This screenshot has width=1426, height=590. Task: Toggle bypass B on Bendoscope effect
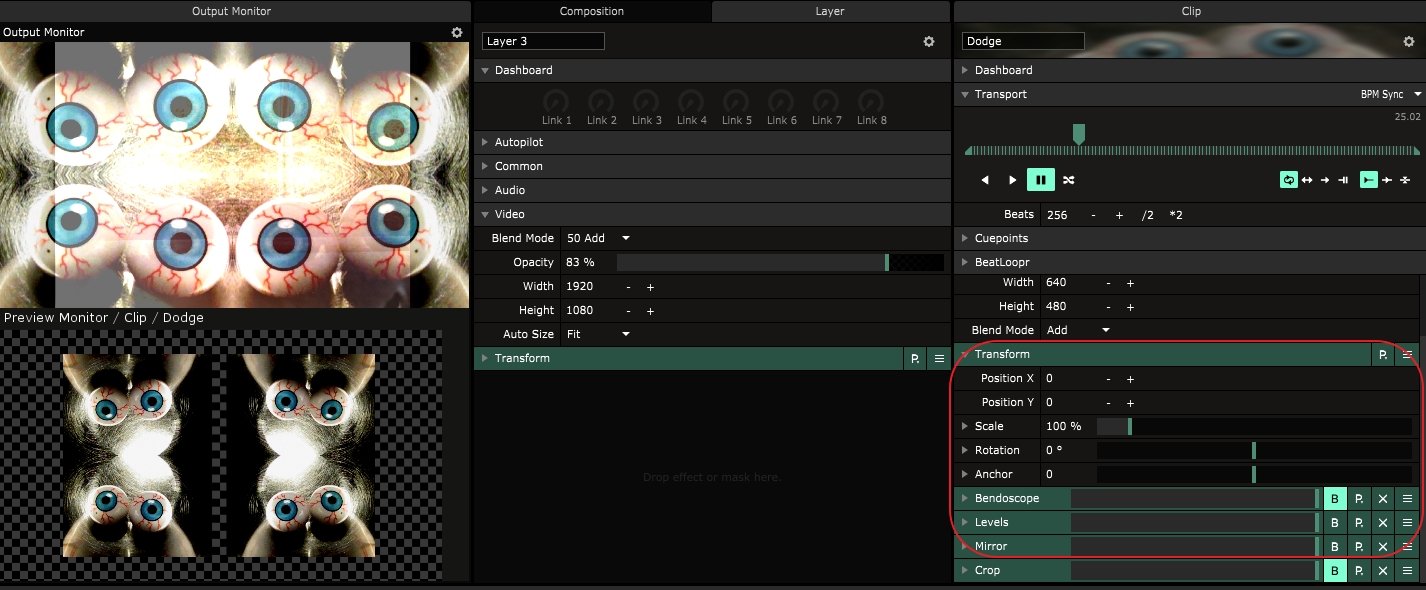tap(1334, 498)
